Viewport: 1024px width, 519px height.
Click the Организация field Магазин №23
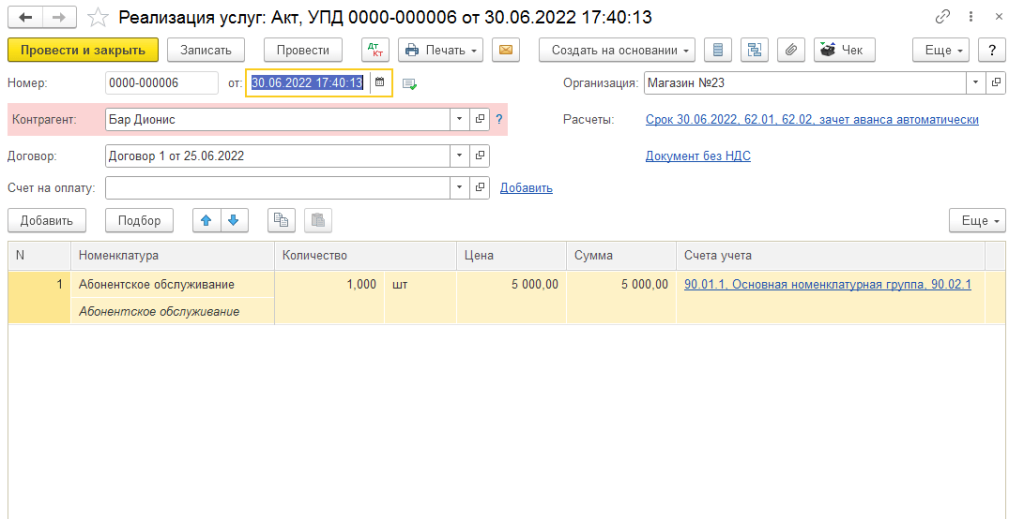805,83
